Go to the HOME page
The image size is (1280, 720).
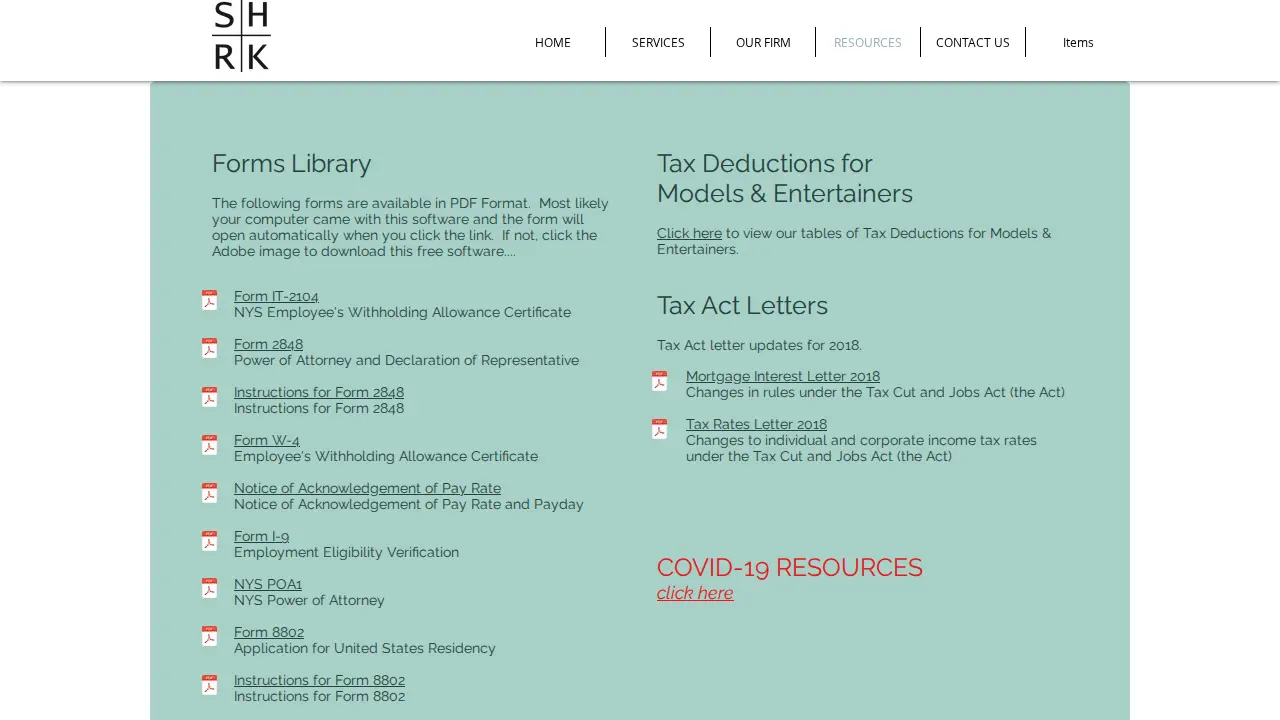pyautogui.click(x=553, y=42)
